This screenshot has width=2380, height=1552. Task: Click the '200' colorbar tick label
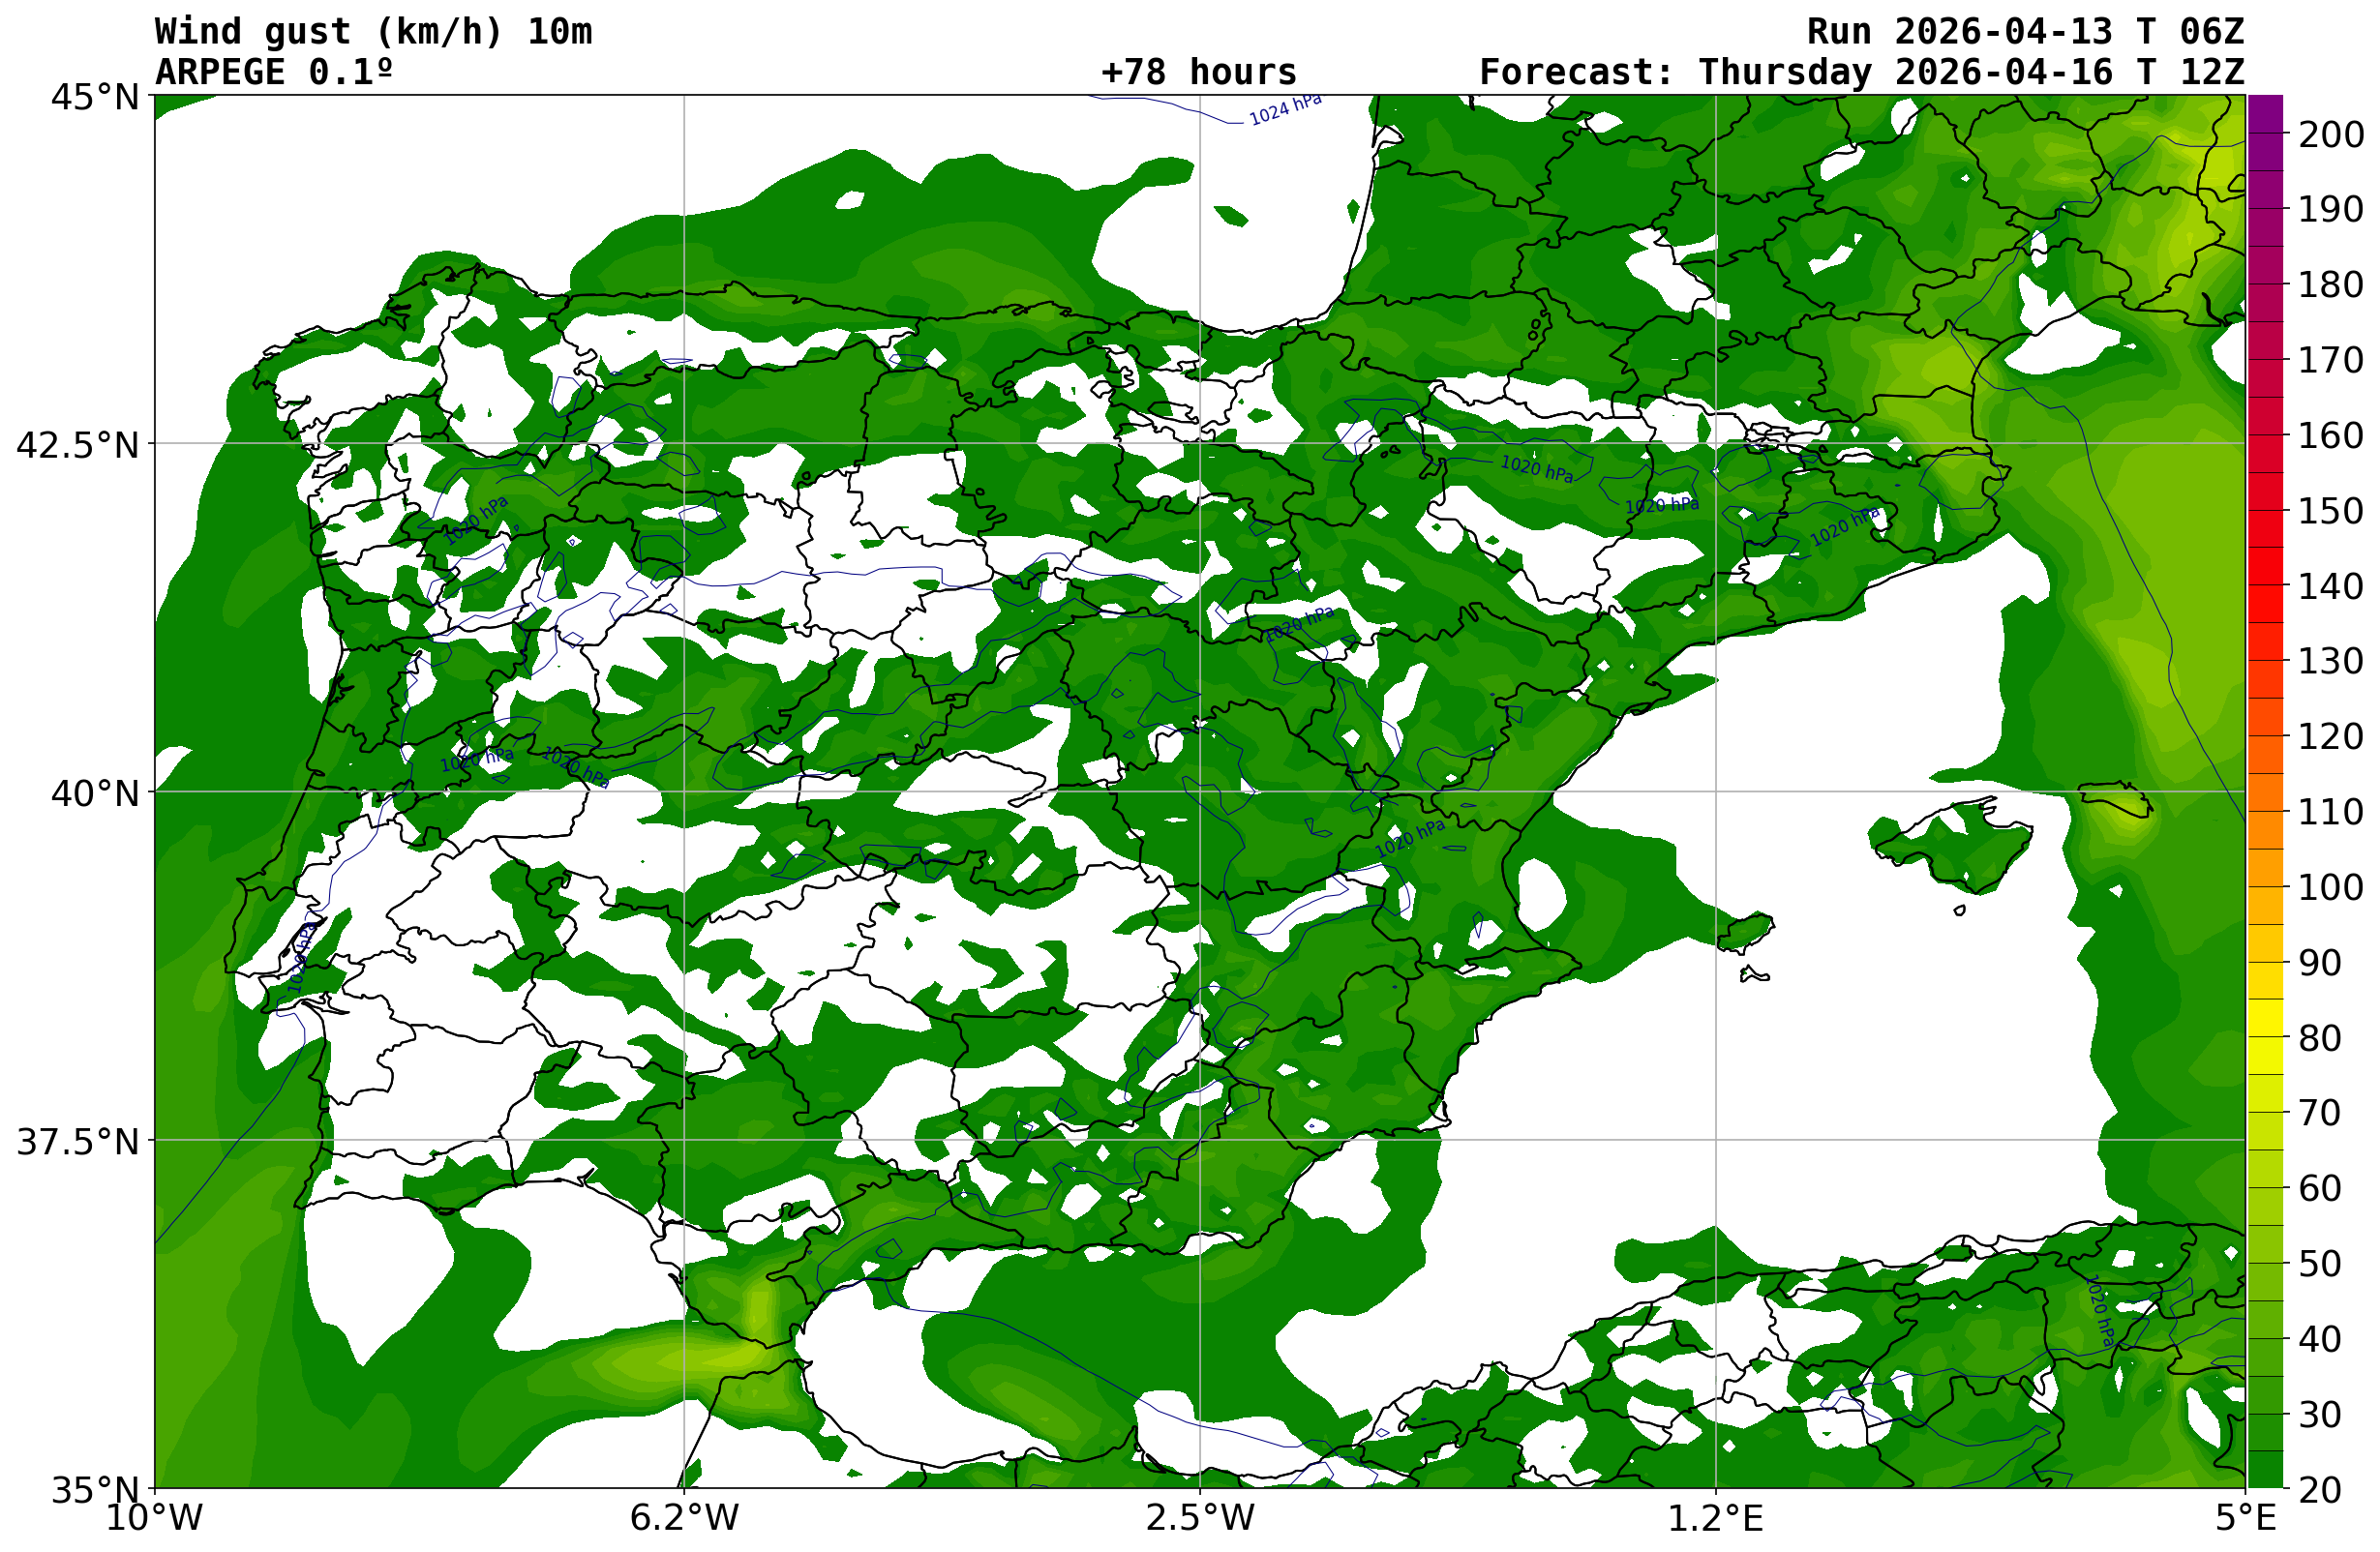coord(2330,134)
